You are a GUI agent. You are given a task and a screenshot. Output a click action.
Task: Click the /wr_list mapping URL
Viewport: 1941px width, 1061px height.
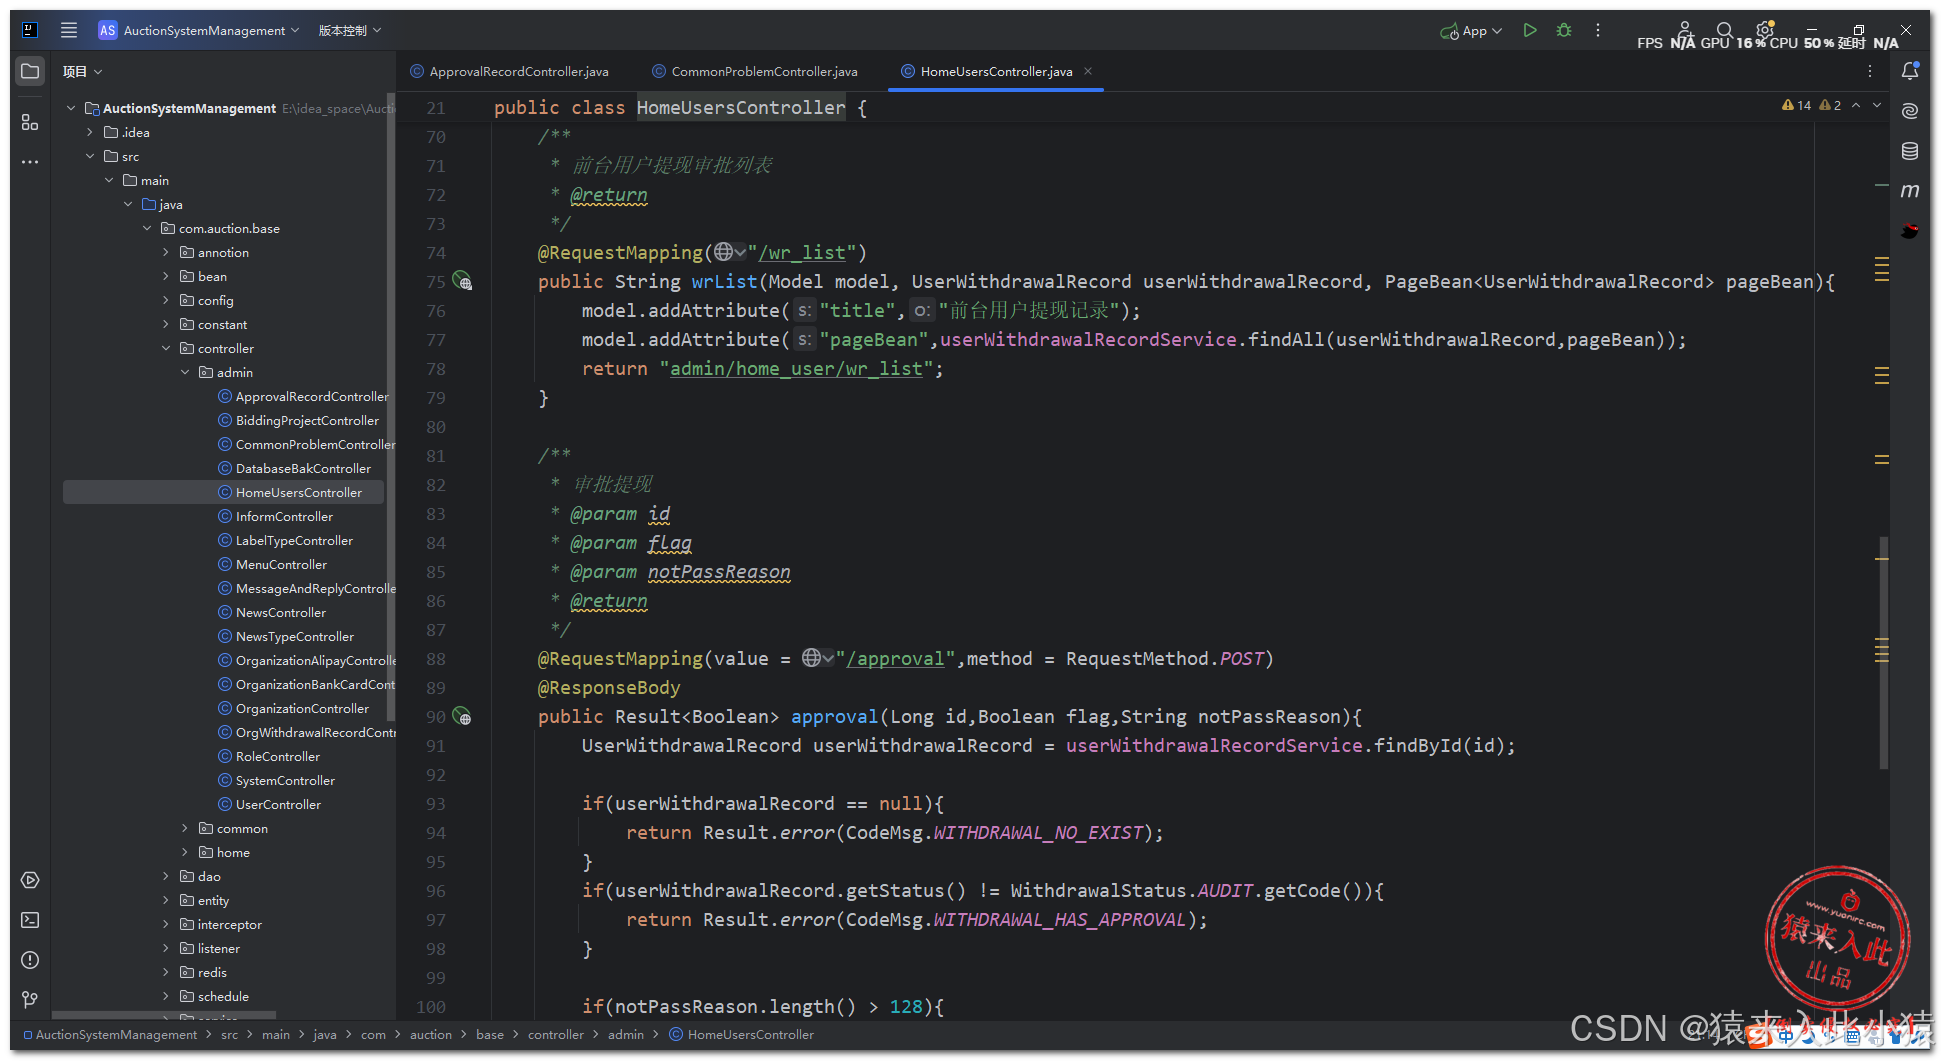802,252
